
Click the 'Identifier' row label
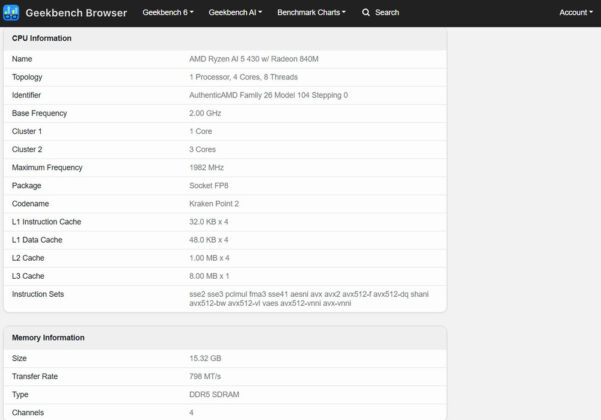coord(26,95)
